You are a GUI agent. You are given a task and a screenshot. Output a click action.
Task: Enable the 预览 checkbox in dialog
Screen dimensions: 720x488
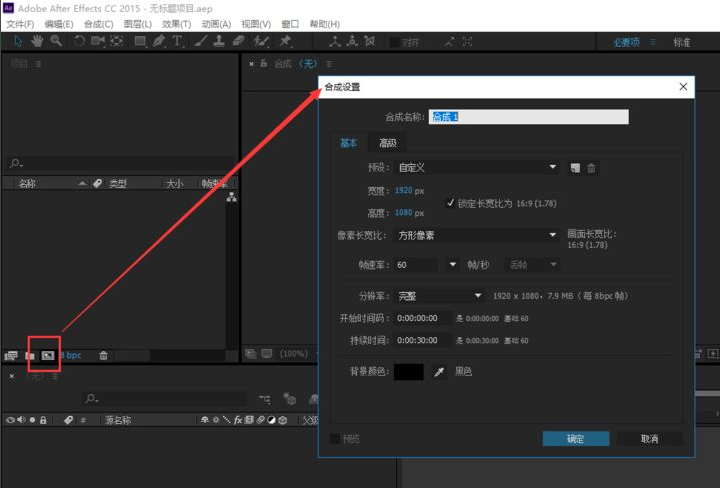335,439
